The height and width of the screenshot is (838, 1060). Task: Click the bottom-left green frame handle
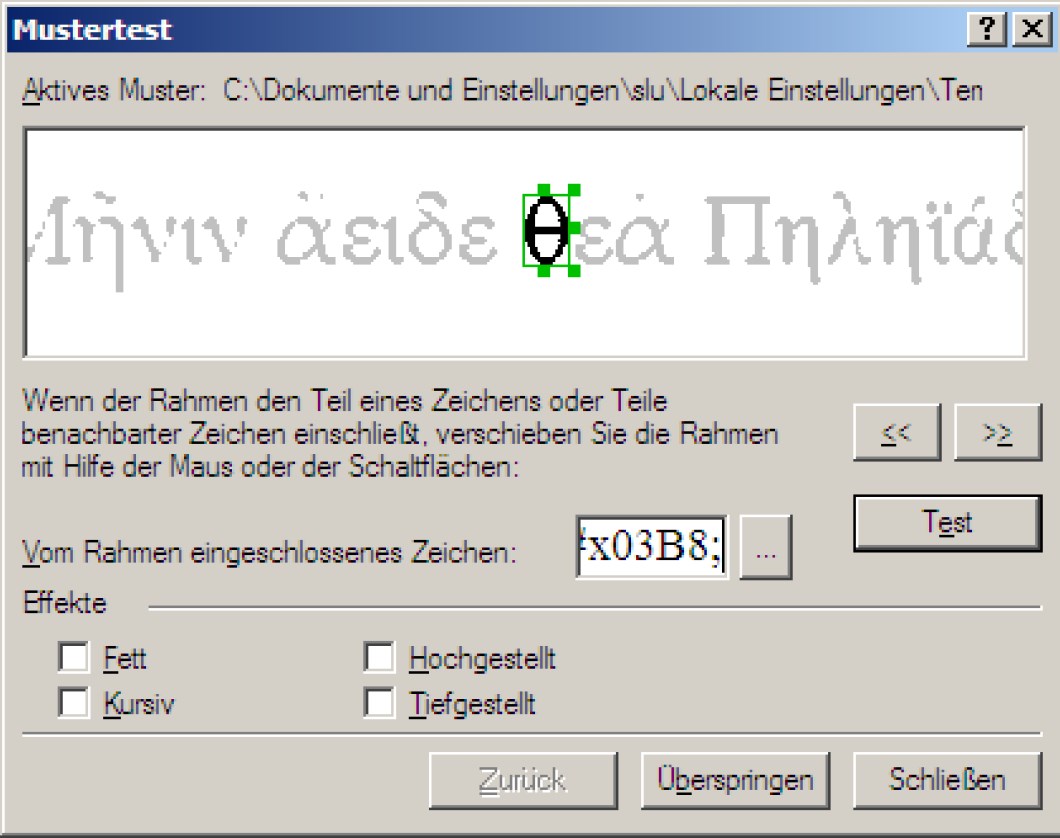pos(543,270)
